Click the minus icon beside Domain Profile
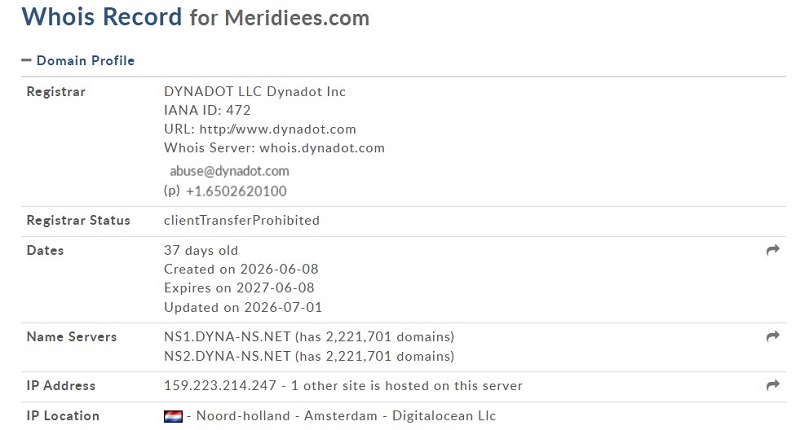The image size is (800, 430). click(26, 60)
